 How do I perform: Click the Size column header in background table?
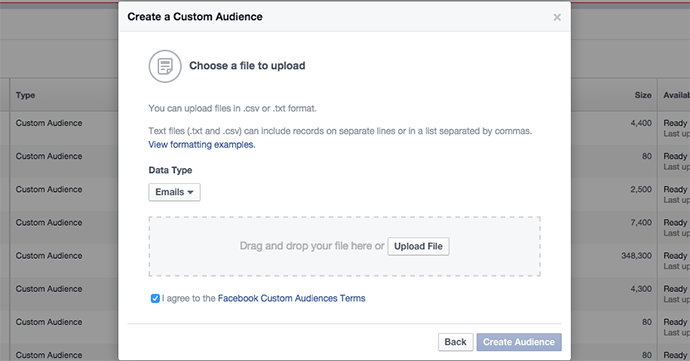coord(643,95)
